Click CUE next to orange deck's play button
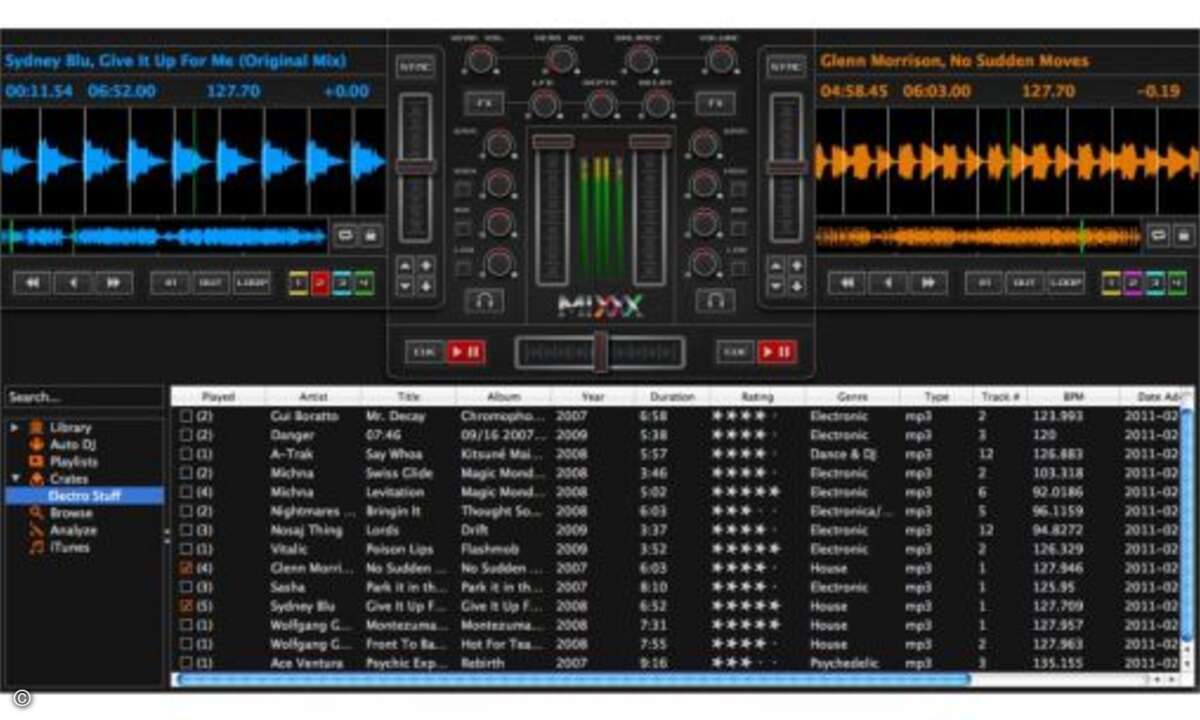1200x720 pixels. (x=735, y=352)
